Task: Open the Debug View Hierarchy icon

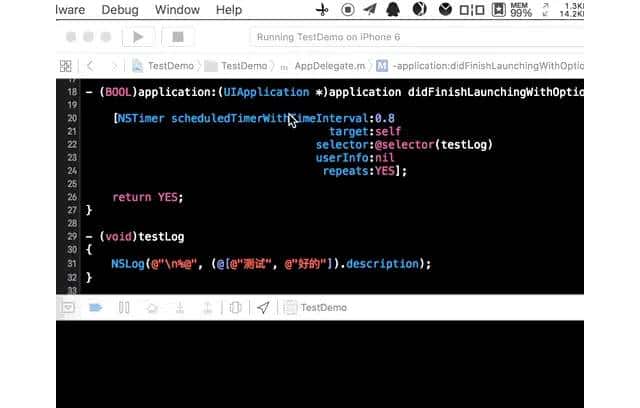Action: 236,308
